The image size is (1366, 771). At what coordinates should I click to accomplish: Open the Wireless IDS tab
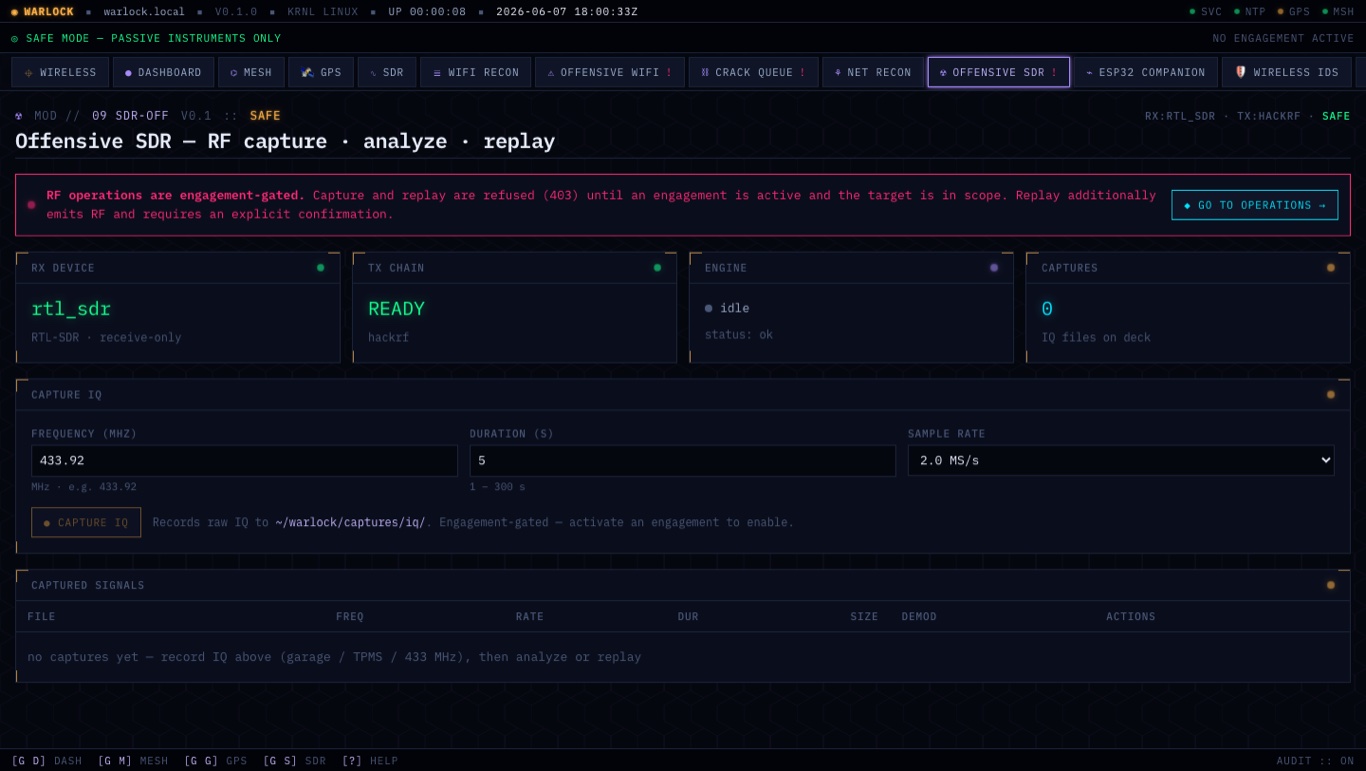click(x=1287, y=72)
